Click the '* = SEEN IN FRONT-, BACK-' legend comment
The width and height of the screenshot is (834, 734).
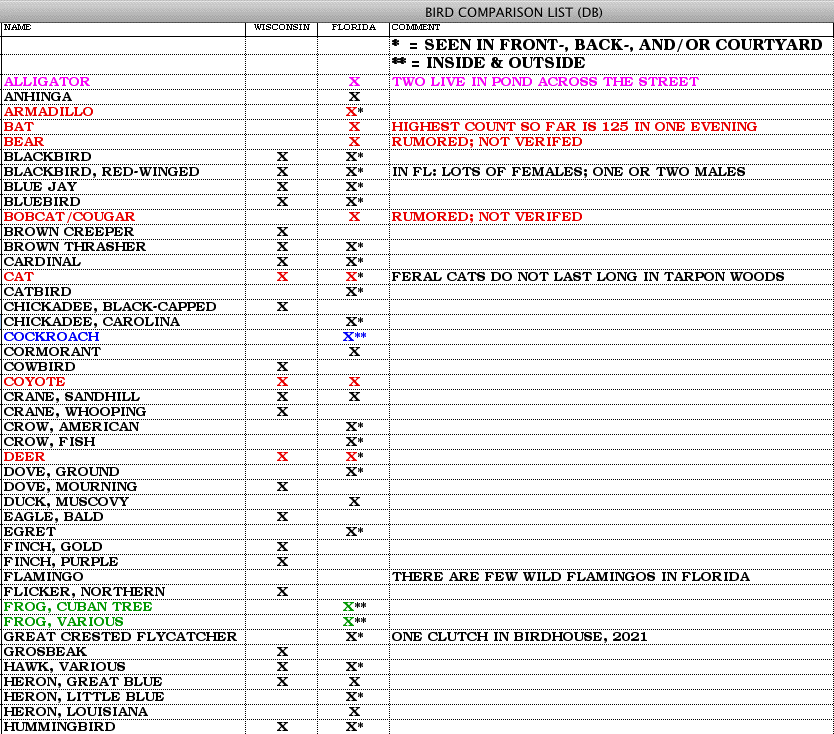tap(607, 45)
